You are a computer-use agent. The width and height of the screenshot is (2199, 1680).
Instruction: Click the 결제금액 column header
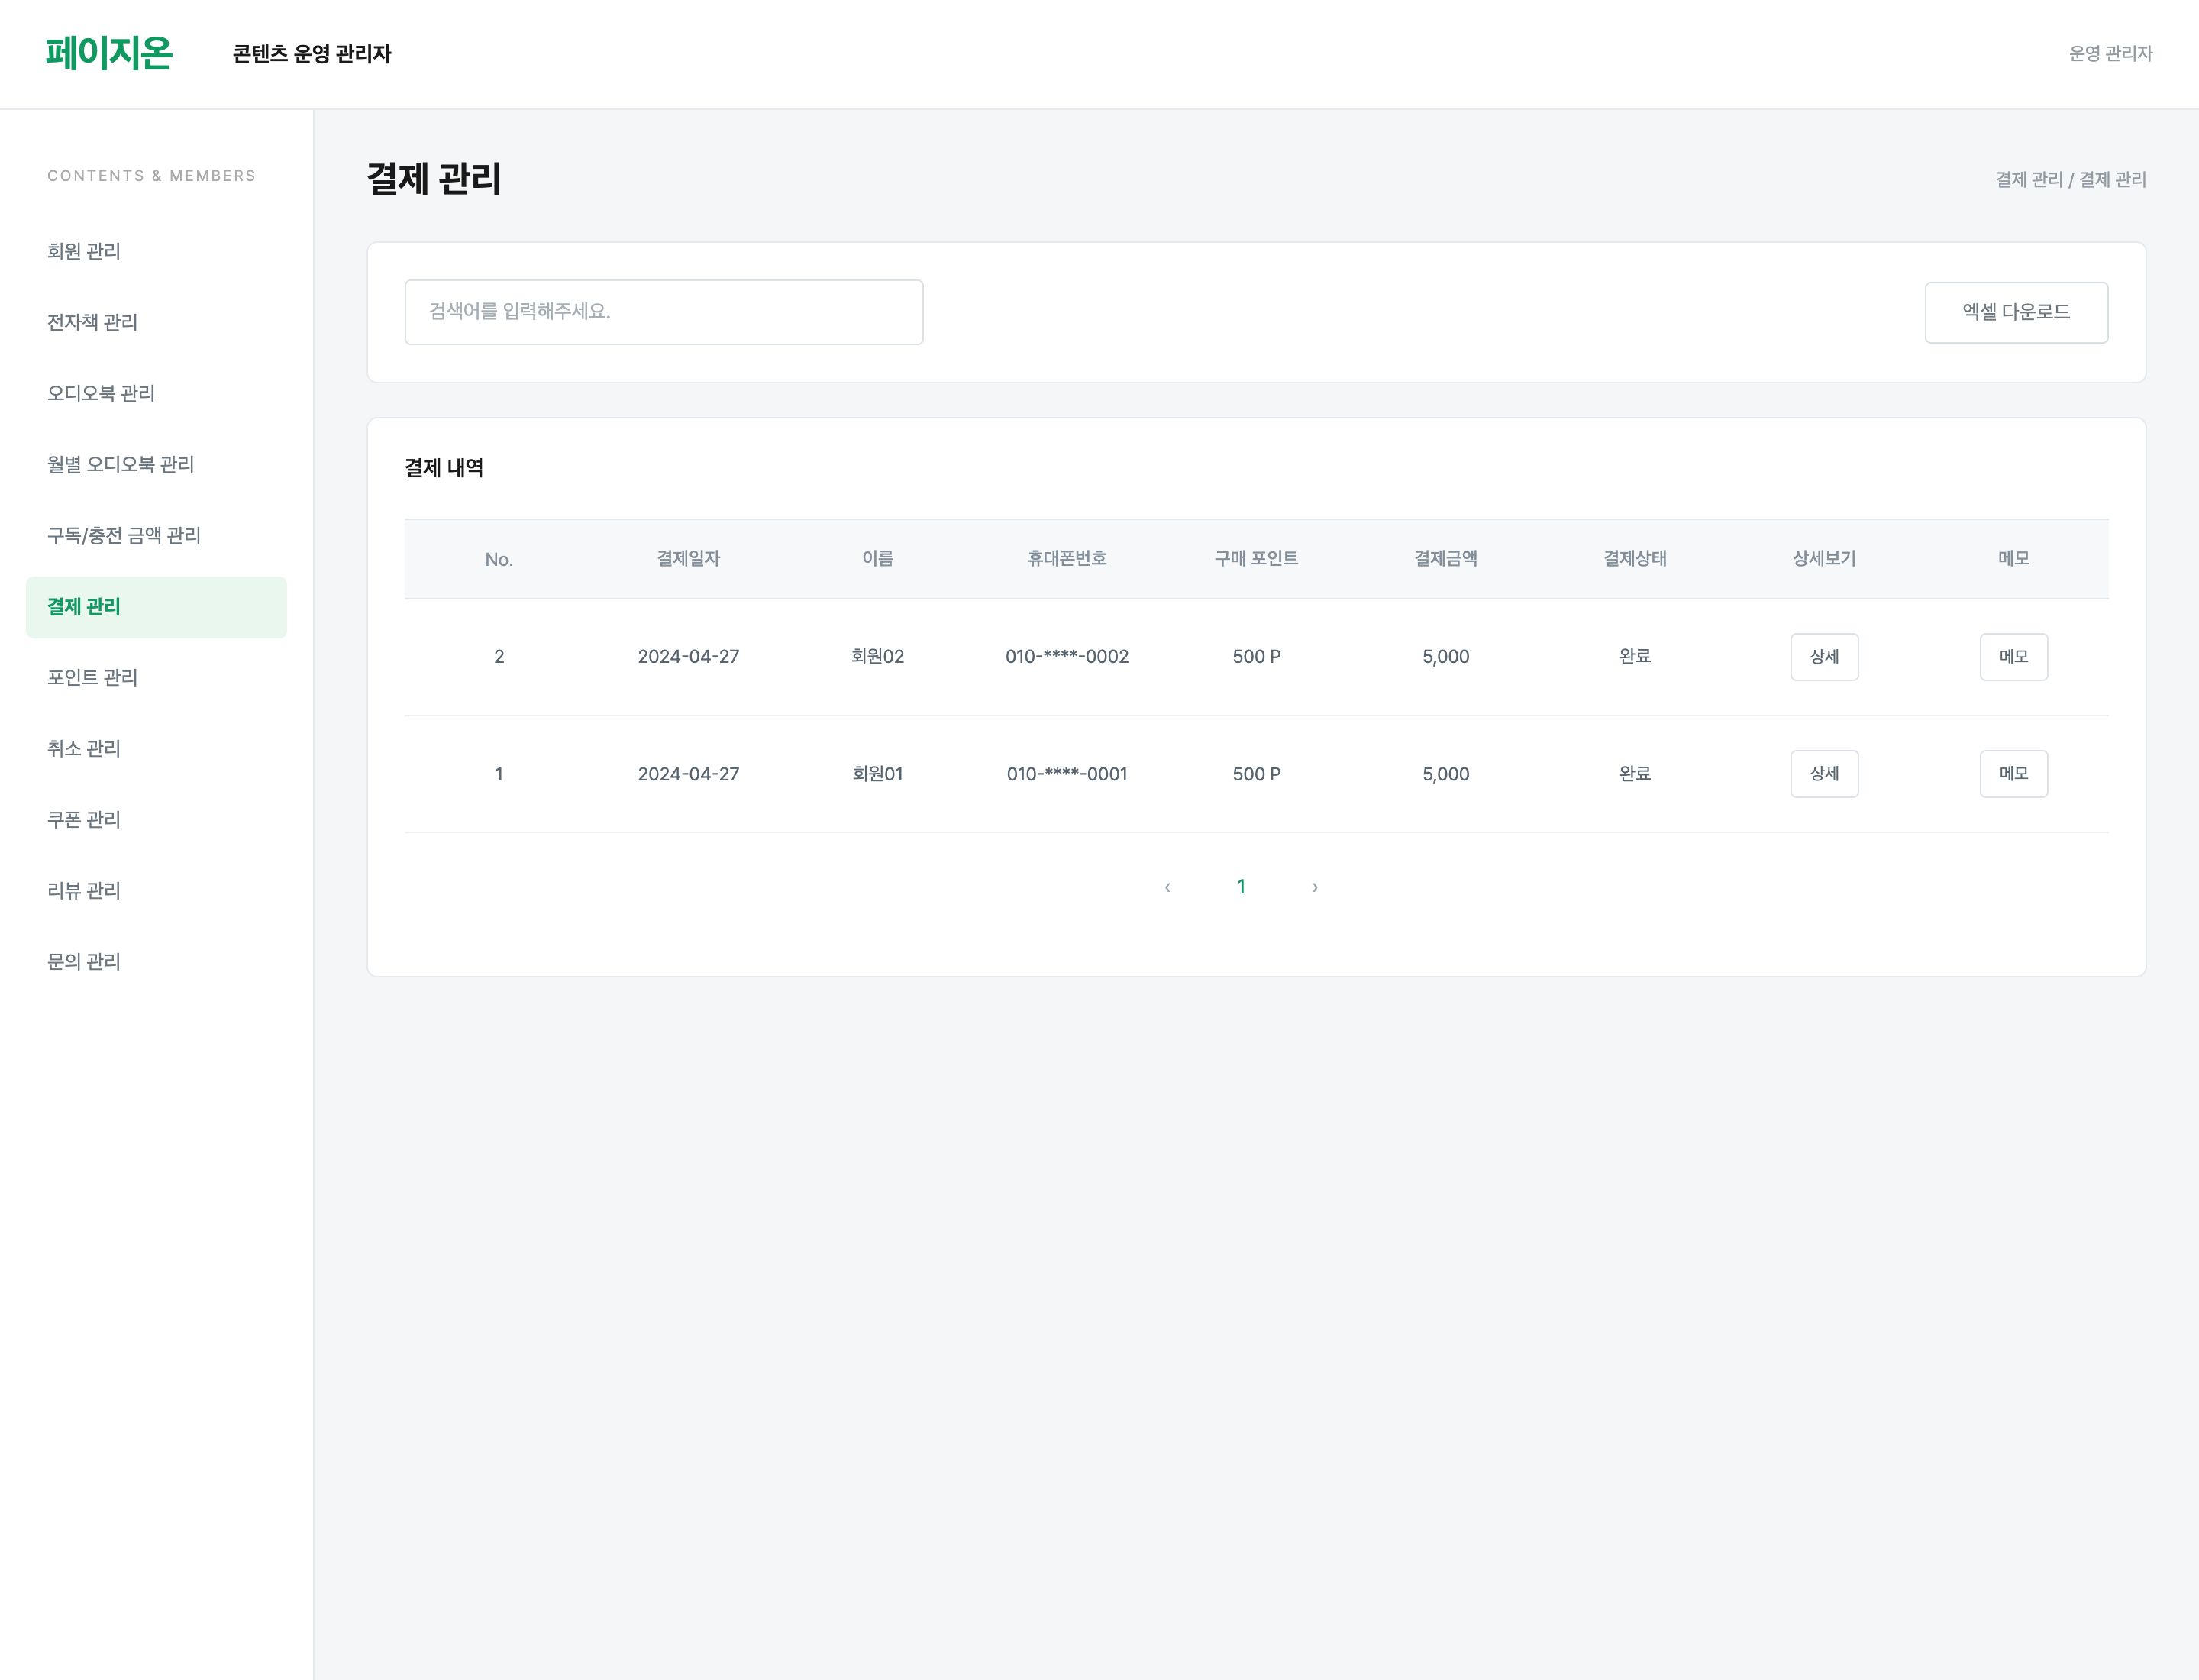point(1445,559)
